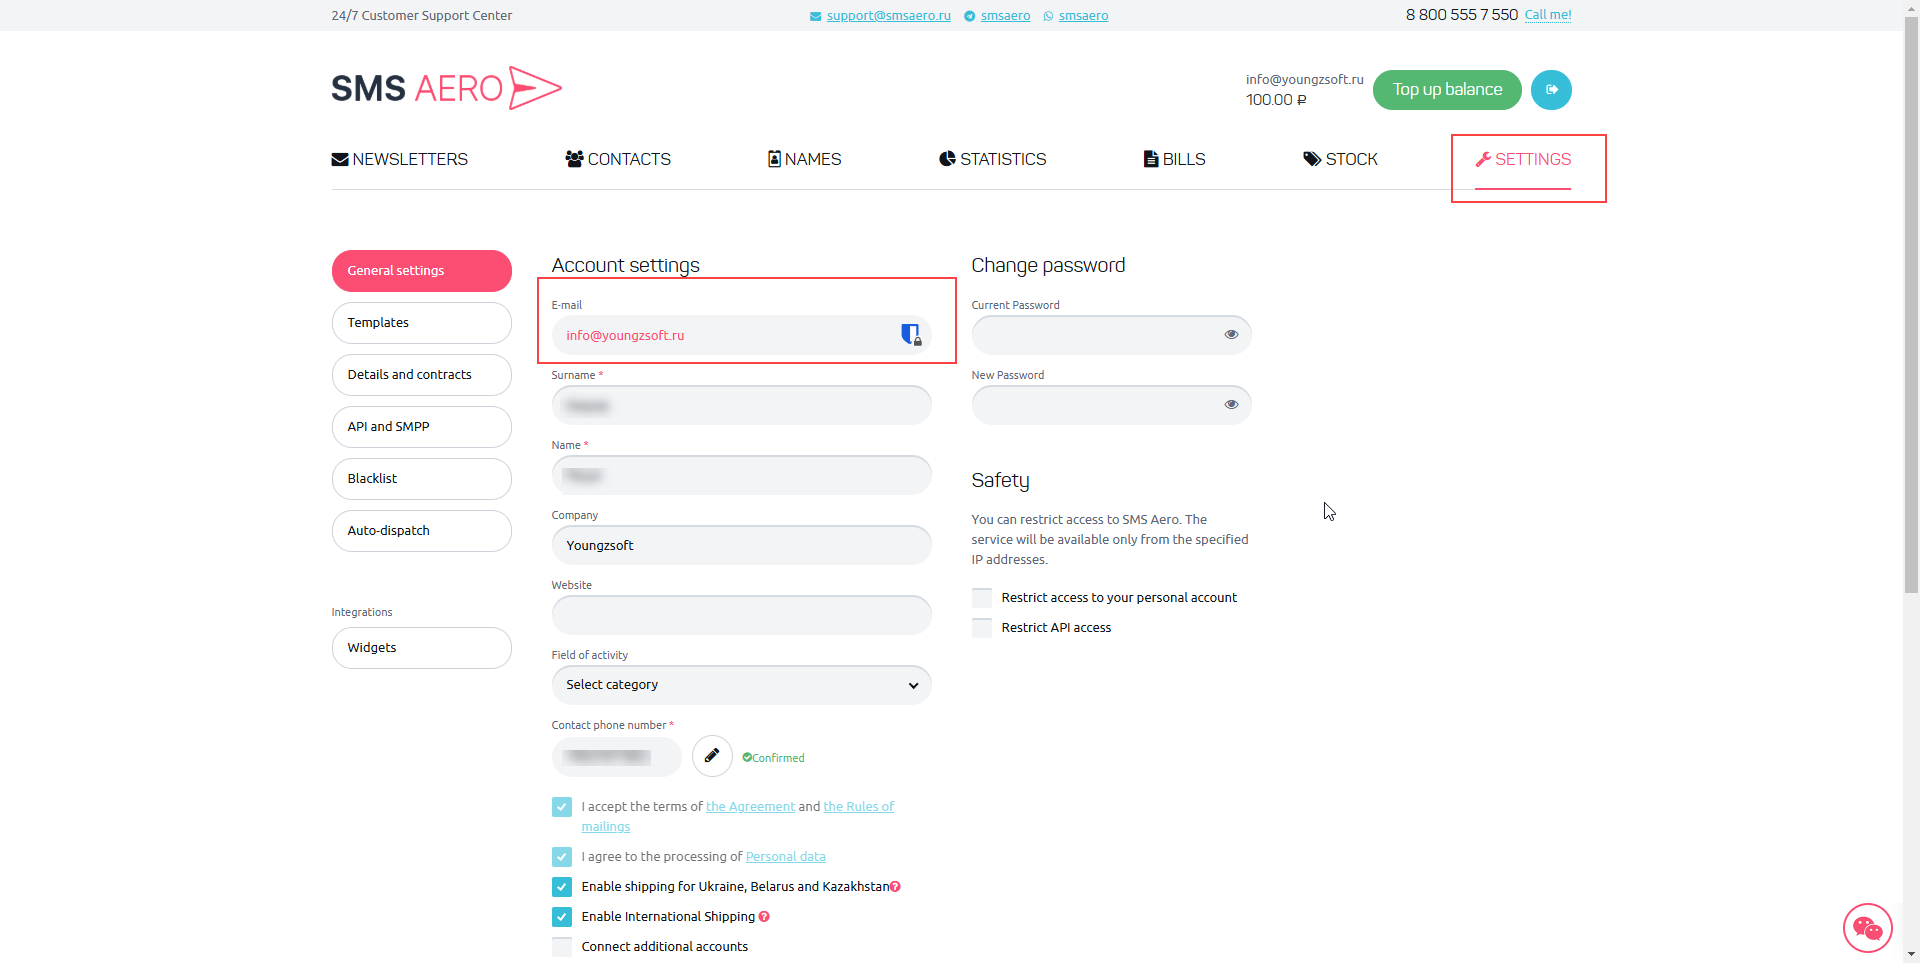This screenshot has height=963, width=1920.
Task: Open the API and SMPP section
Action: (x=421, y=427)
